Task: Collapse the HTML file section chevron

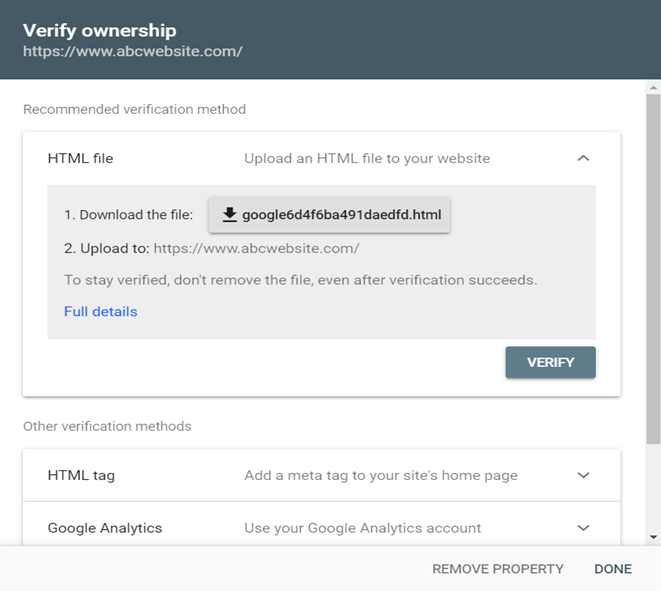Action: pos(584,158)
